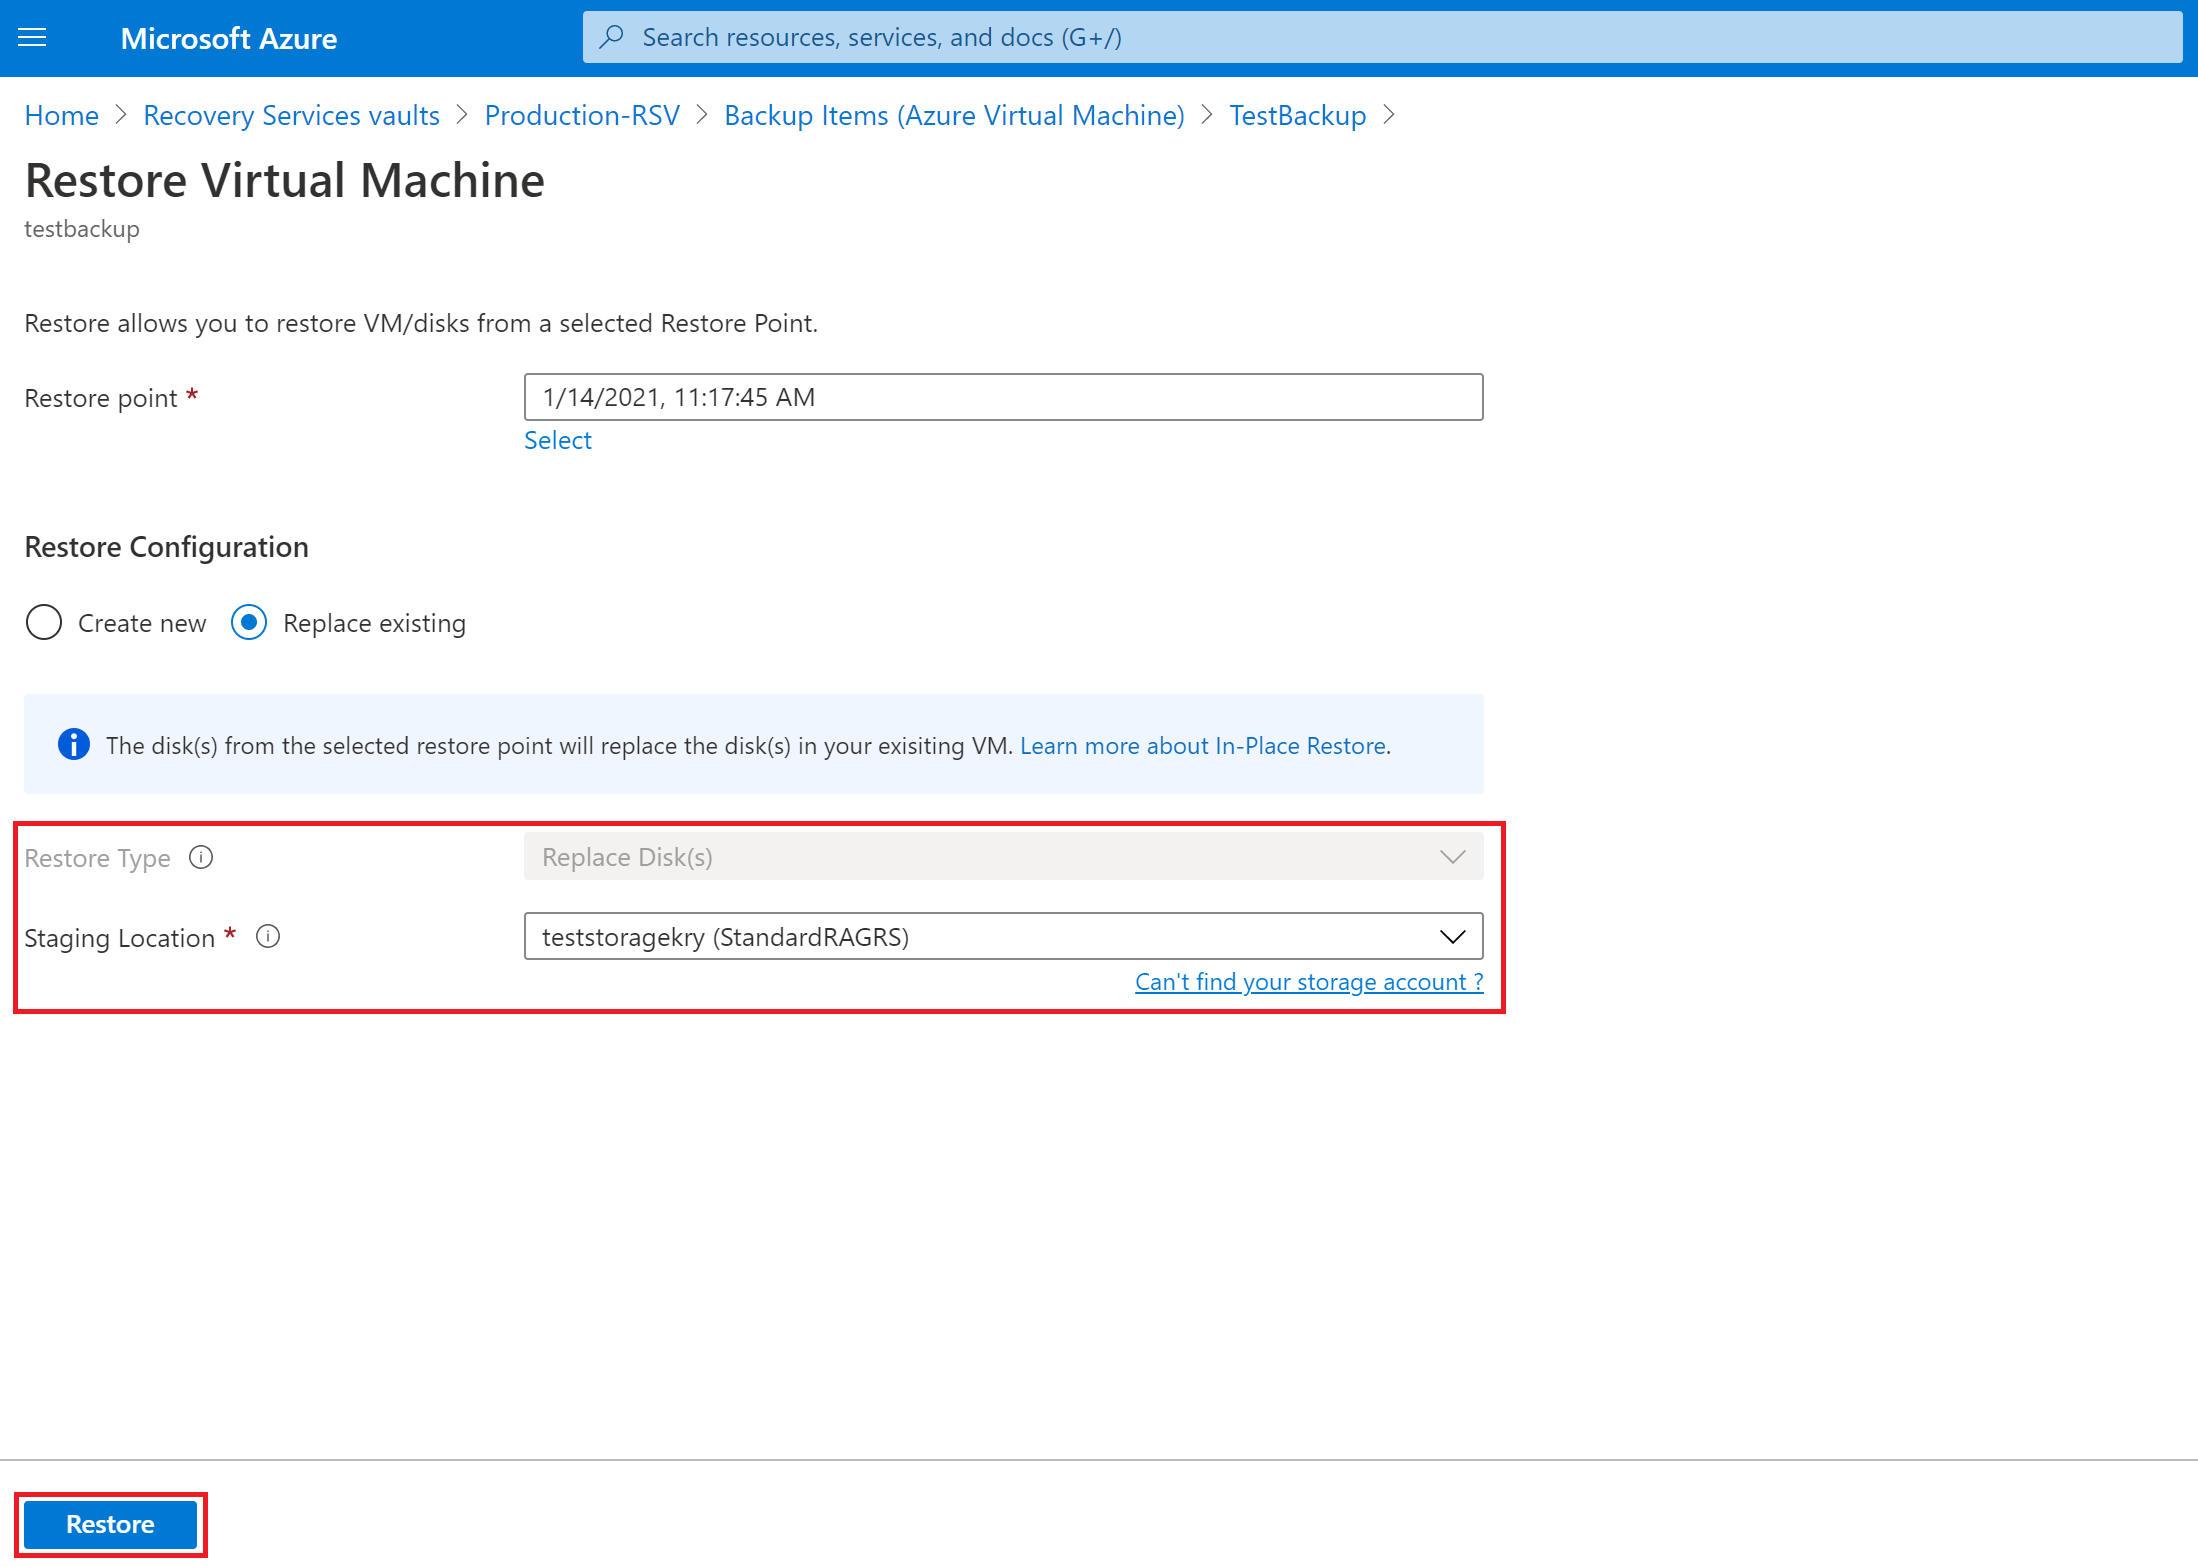The height and width of the screenshot is (1566, 2198).
Task: Click Can't find your storage account link
Action: [x=1308, y=981]
